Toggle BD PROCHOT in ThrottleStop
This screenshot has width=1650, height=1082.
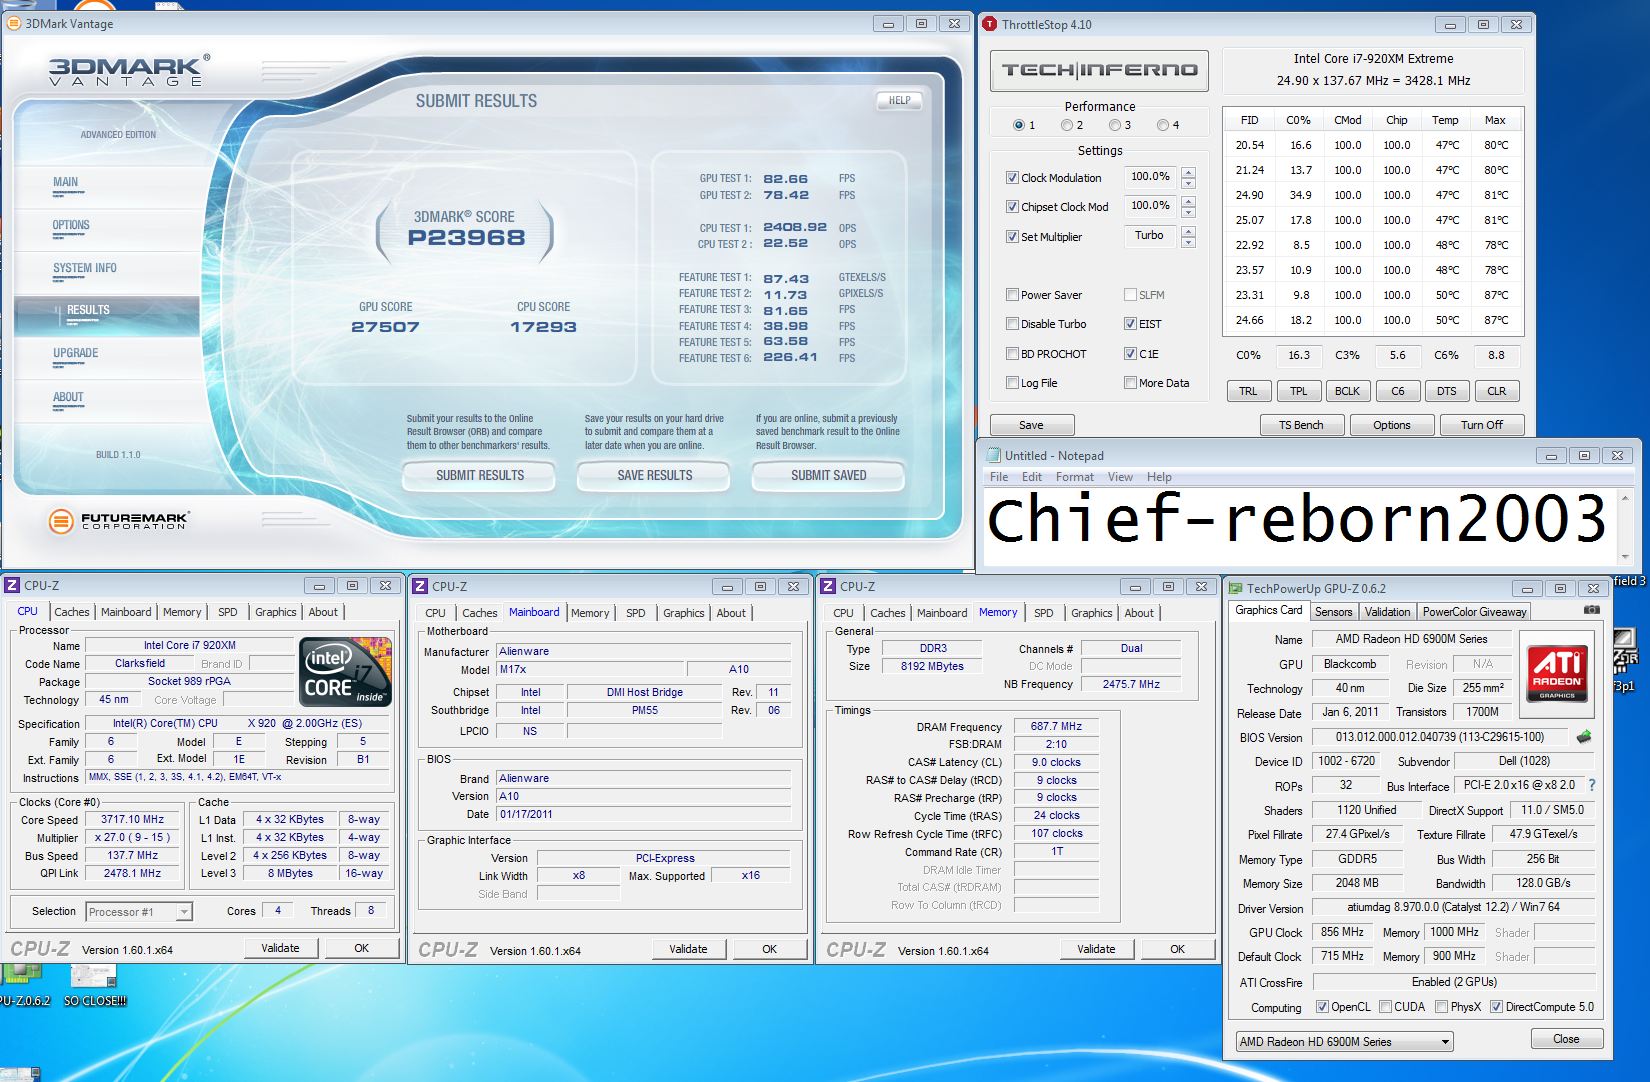coord(1012,354)
